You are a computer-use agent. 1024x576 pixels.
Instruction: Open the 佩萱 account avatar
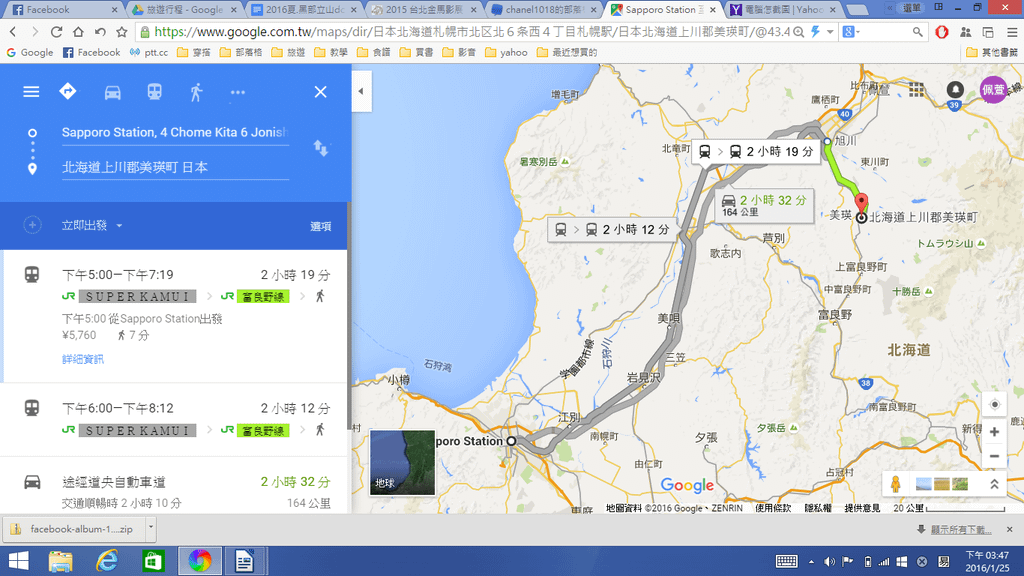(993, 89)
